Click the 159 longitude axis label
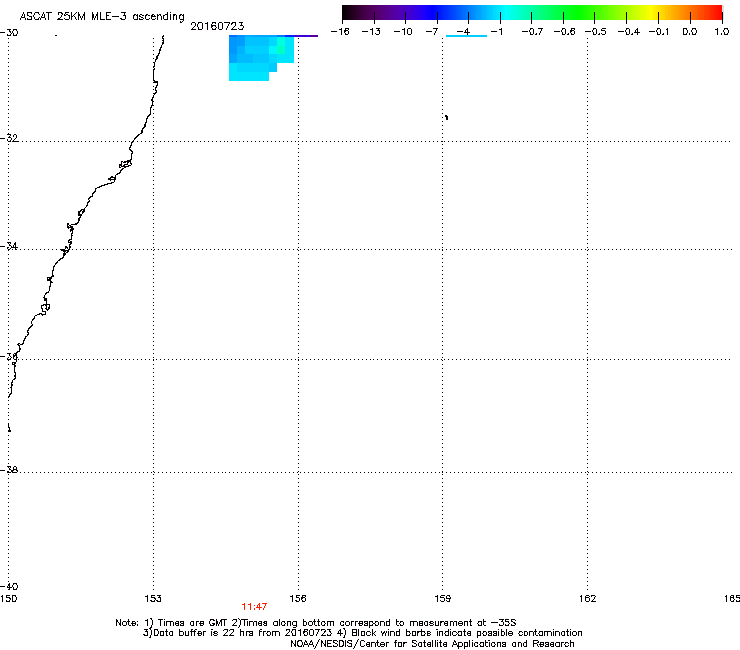 point(443,599)
